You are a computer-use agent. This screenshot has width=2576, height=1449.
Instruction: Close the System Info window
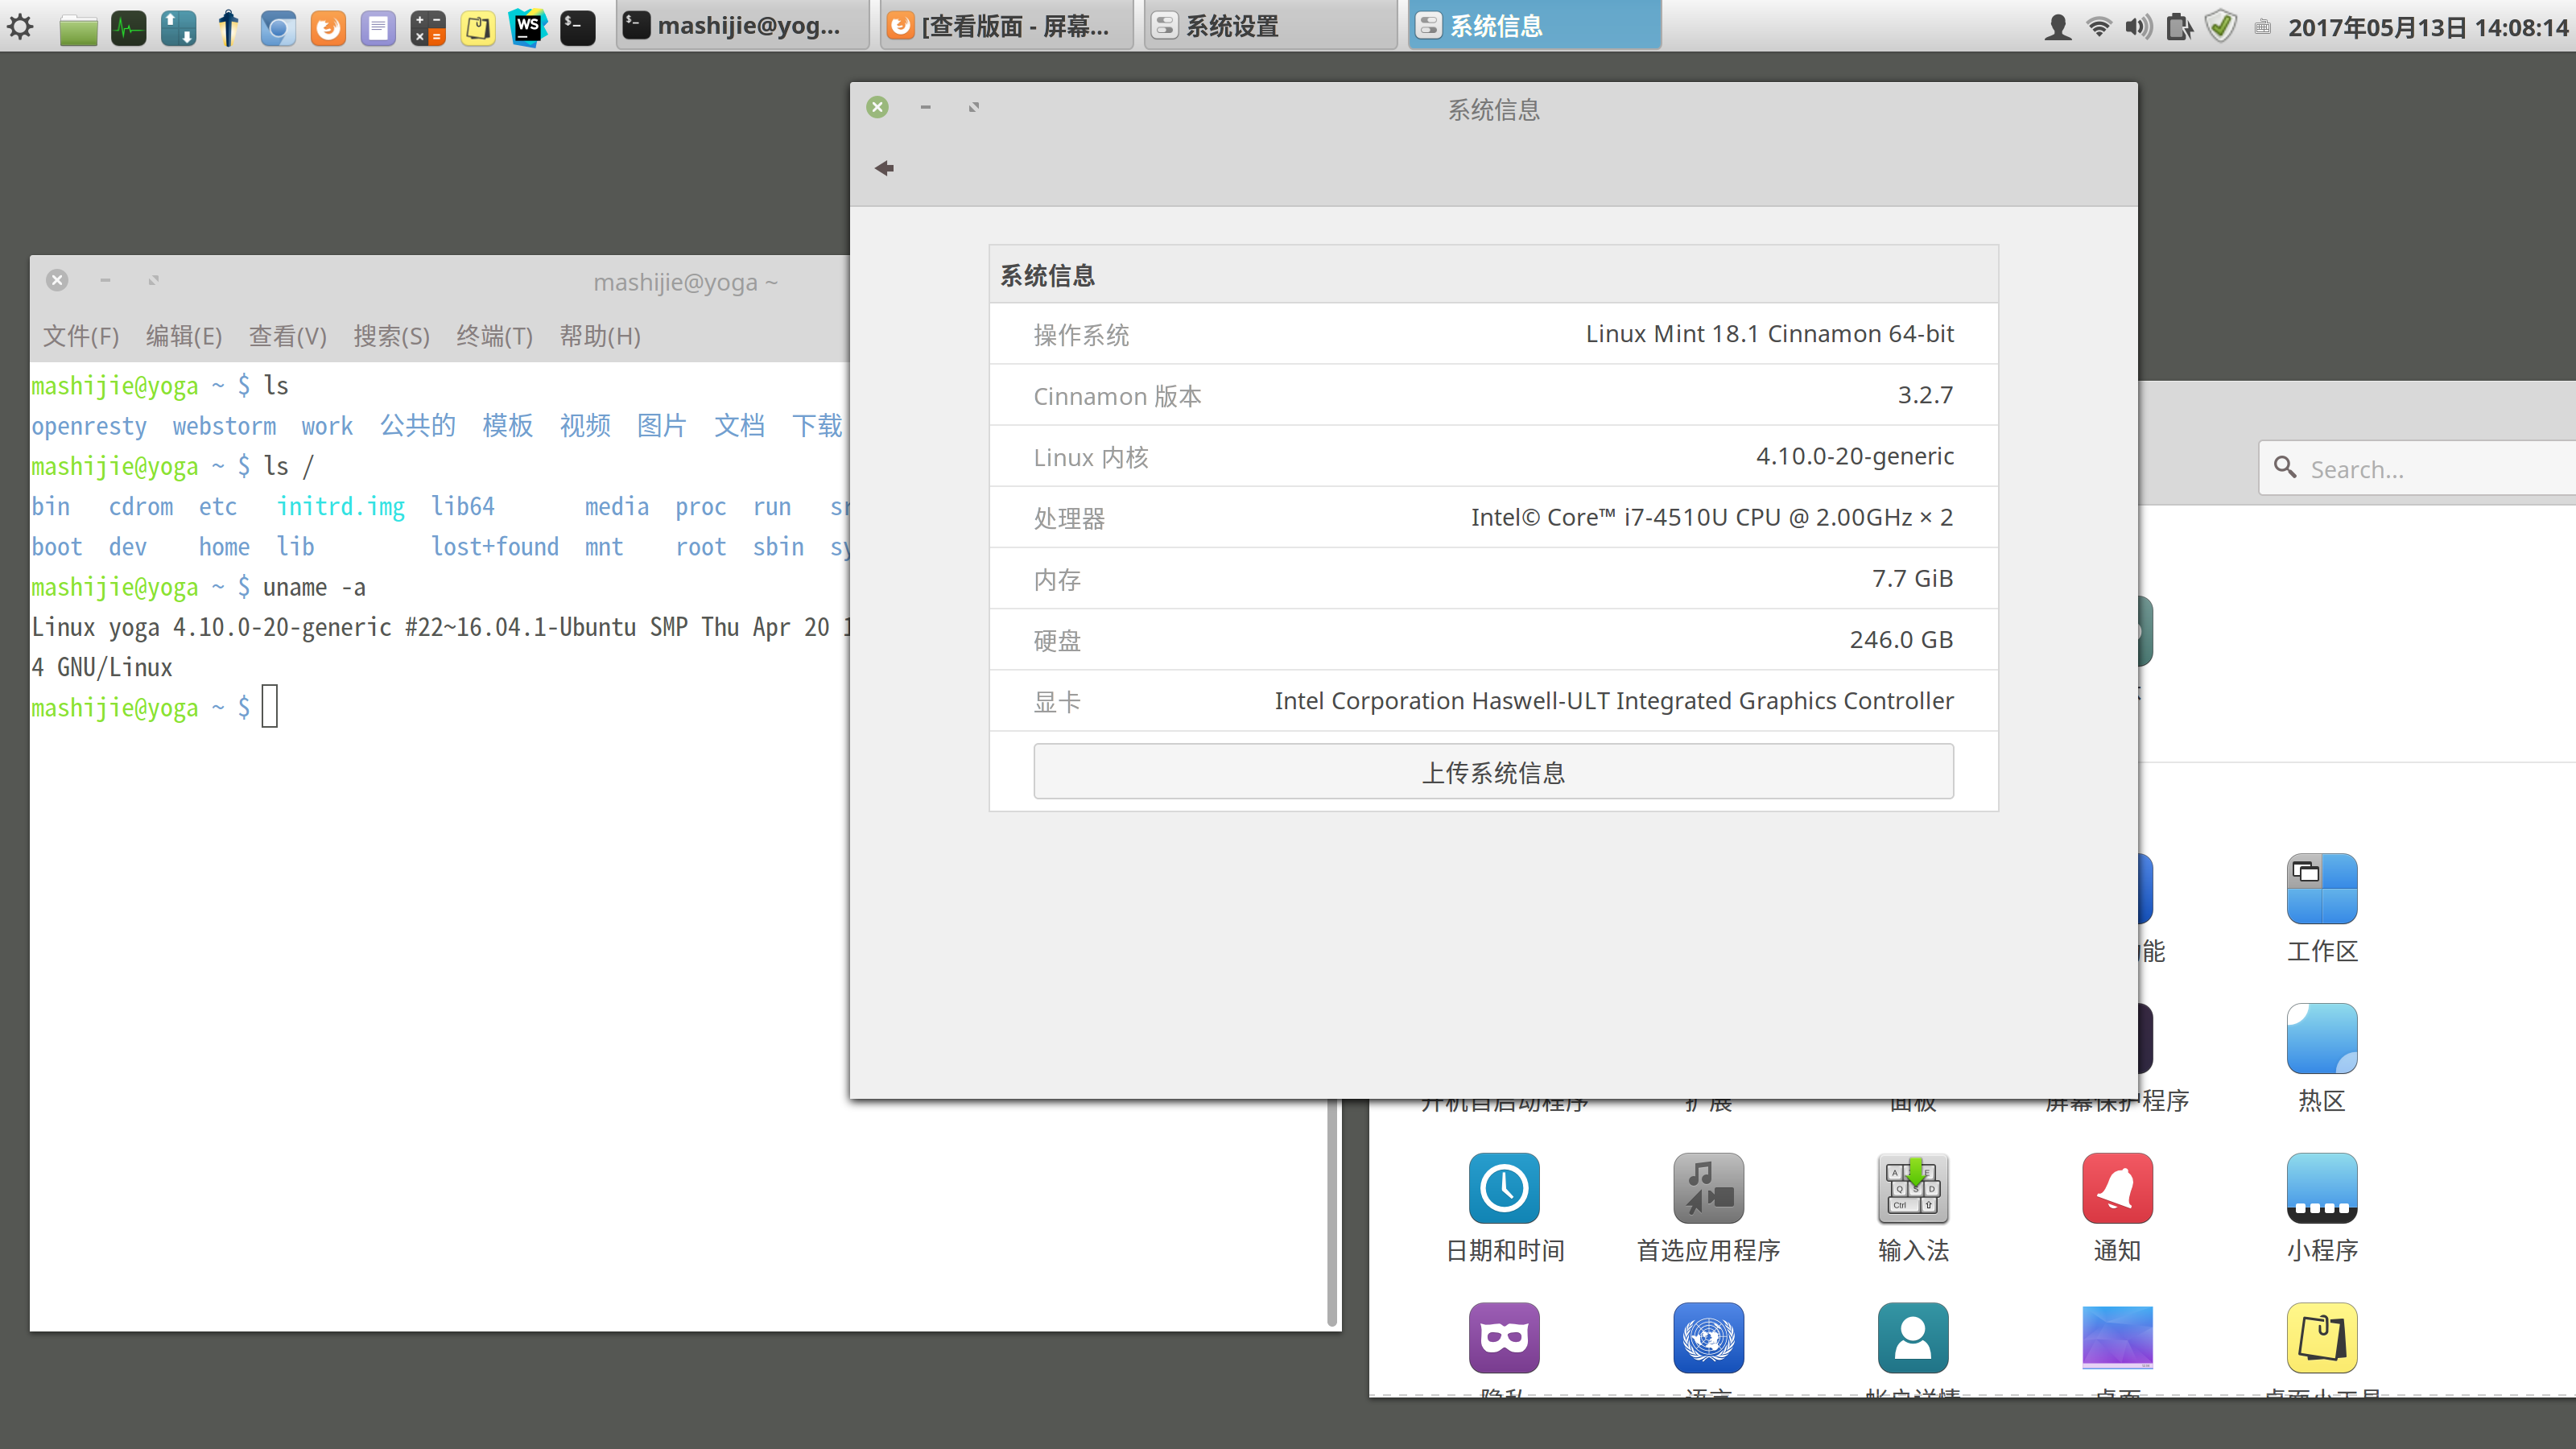point(877,107)
